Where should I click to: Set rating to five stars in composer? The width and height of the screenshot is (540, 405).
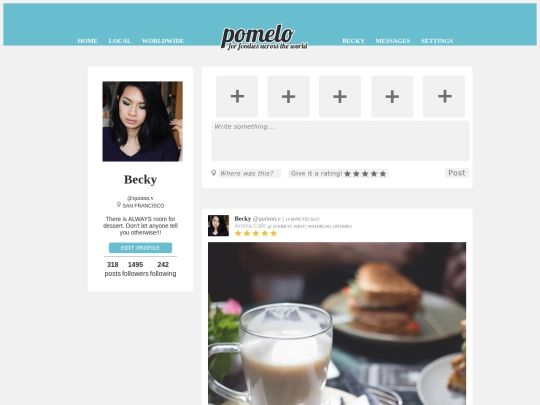point(383,174)
